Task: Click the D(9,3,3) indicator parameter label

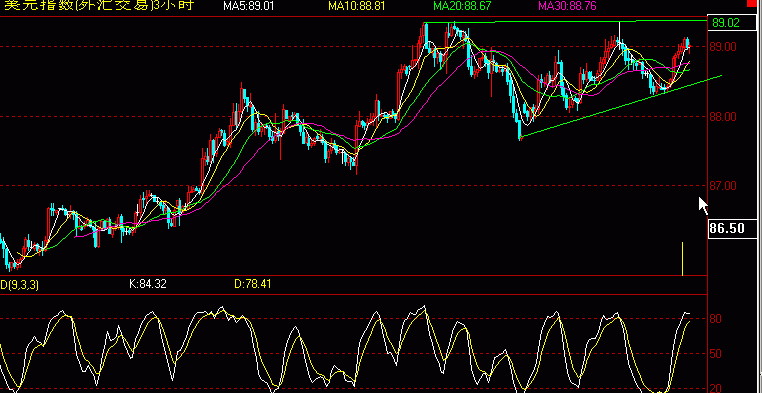Action: point(19,285)
